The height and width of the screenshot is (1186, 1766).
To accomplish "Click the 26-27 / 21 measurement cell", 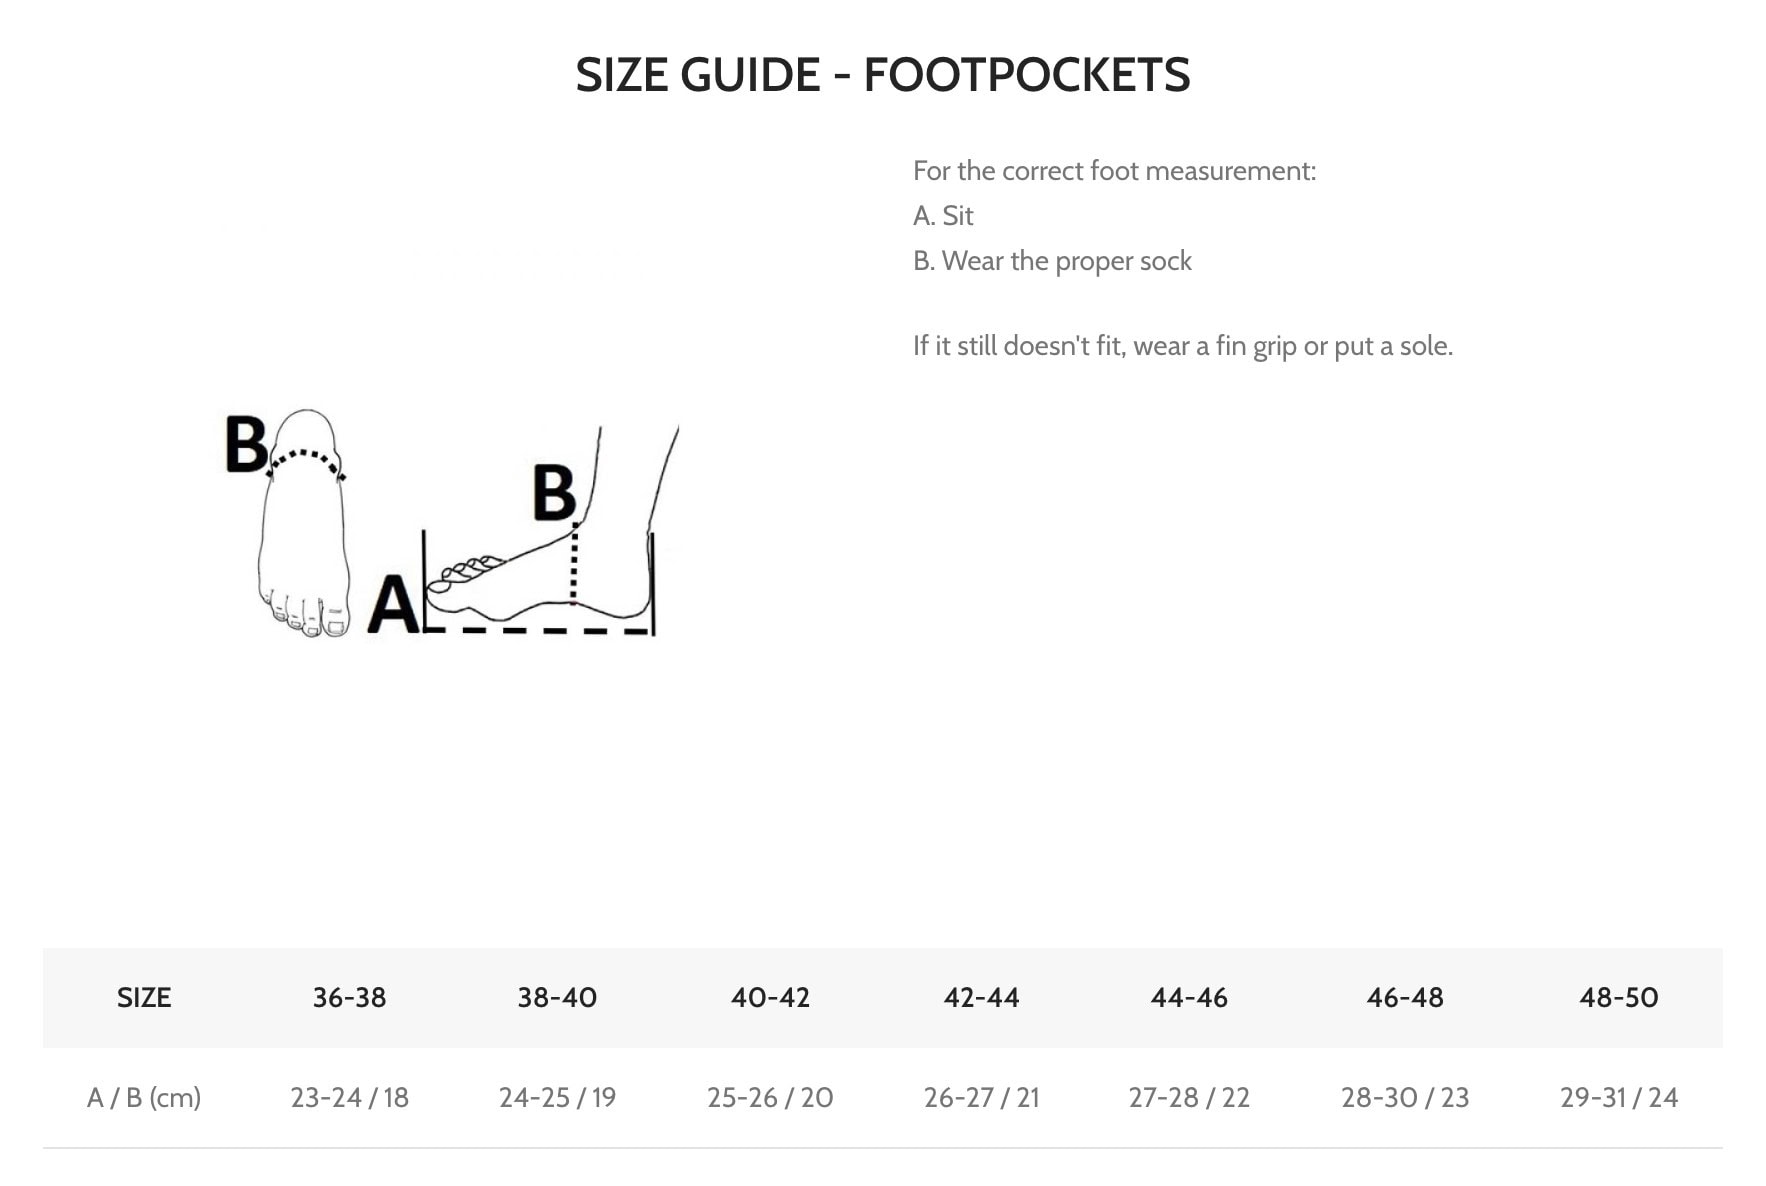I will pyautogui.click(x=981, y=1097).
